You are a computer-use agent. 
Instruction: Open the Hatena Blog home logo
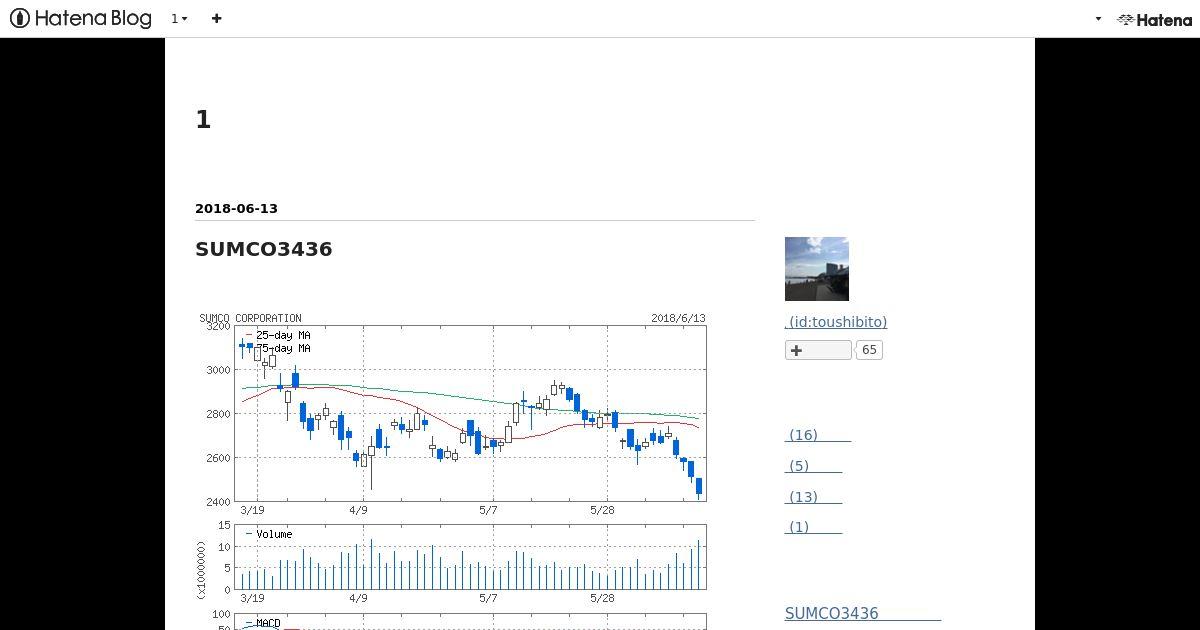(81, 18)
